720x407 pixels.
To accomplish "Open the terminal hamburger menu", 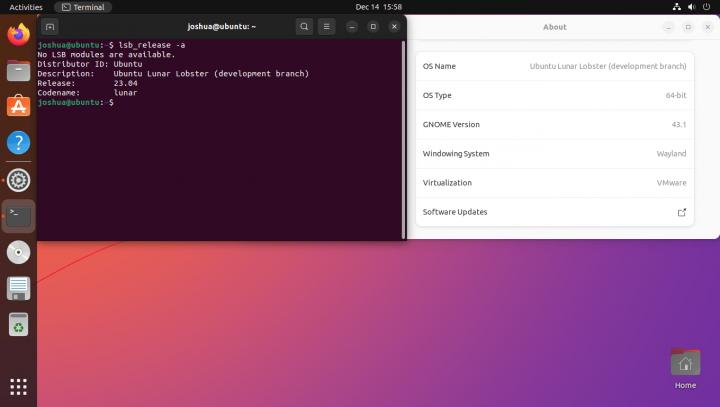I will [x=326, y=26].
